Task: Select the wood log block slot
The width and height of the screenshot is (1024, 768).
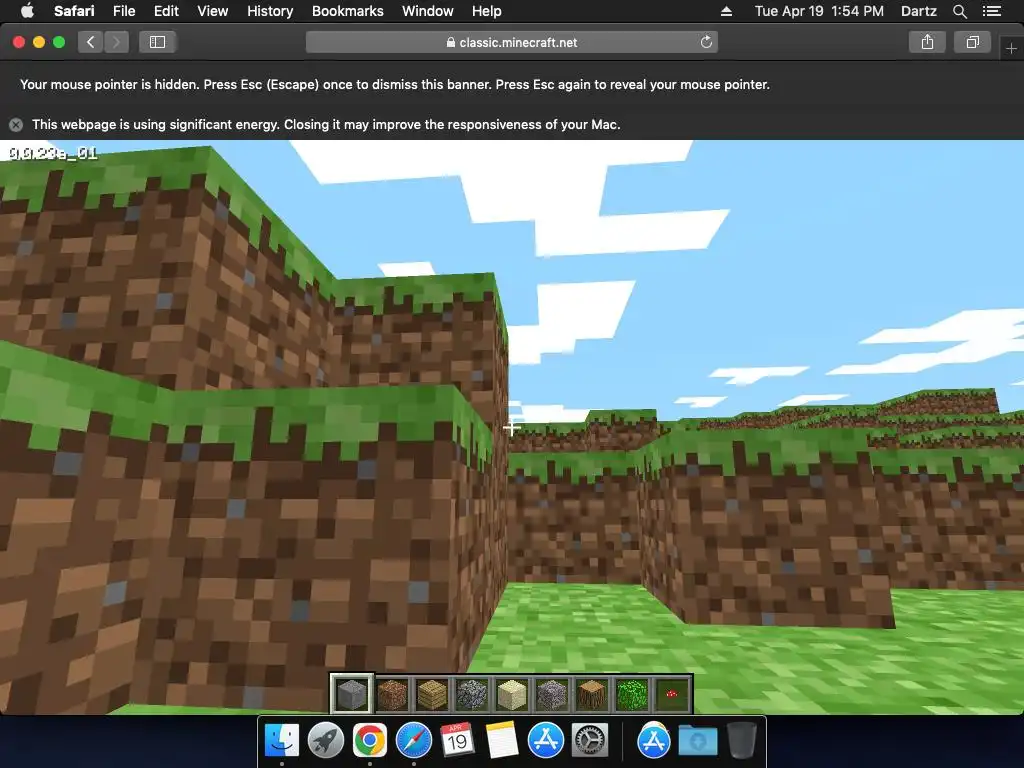Action: [592, 694]
